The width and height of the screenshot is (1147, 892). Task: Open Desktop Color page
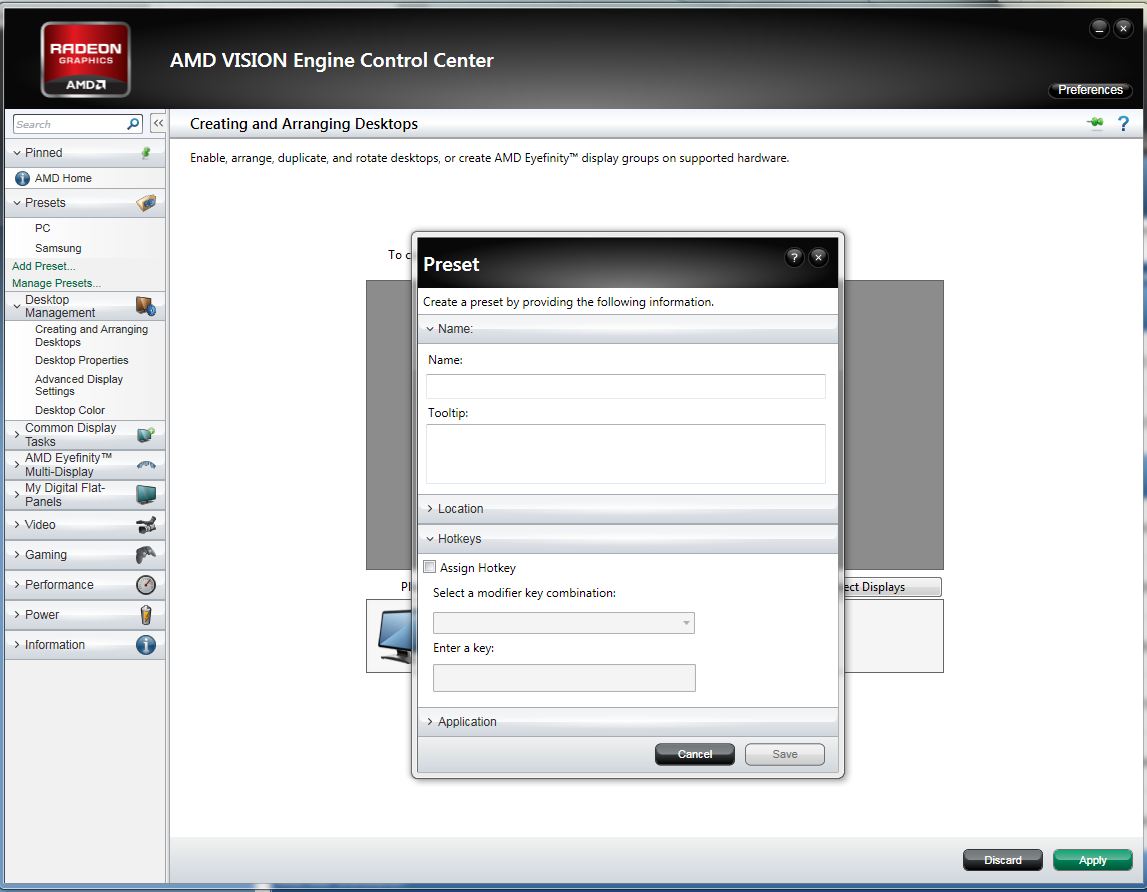point(69,410)
